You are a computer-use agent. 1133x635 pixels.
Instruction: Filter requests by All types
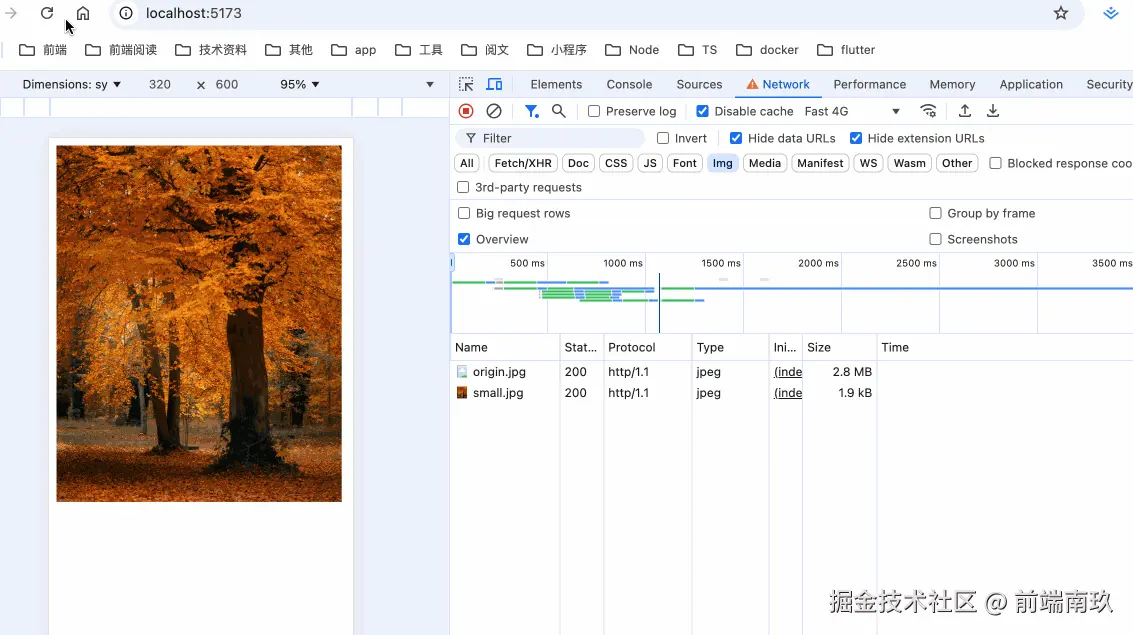(x=467, y=163)
